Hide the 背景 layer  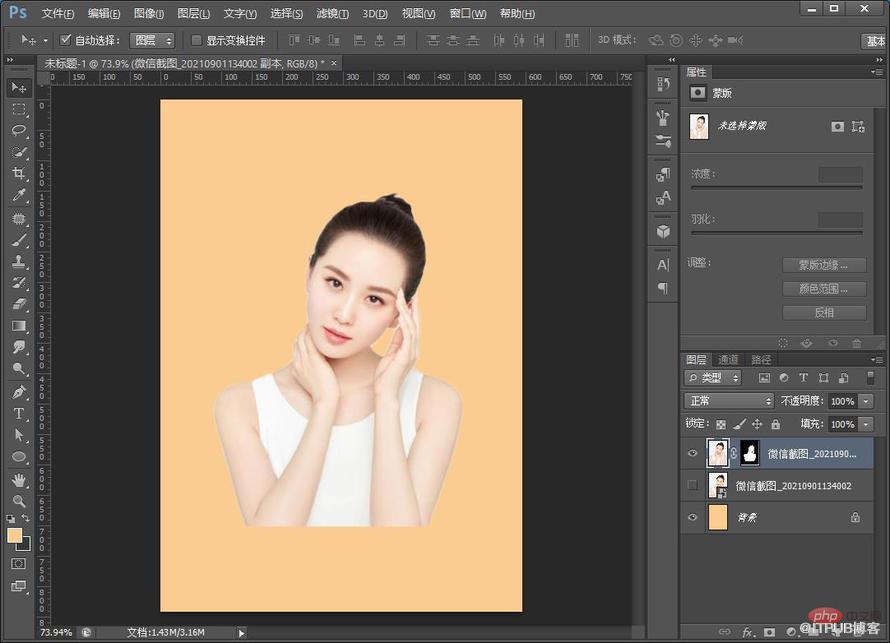click(692, 518)
